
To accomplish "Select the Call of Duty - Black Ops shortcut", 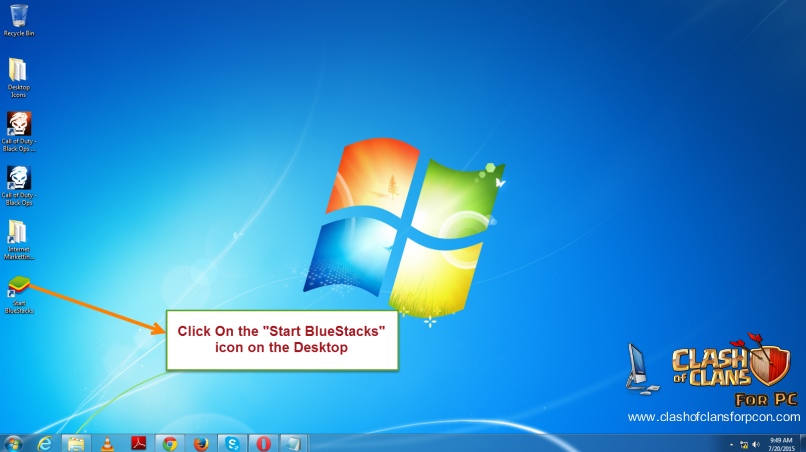I will coord(19,186).
